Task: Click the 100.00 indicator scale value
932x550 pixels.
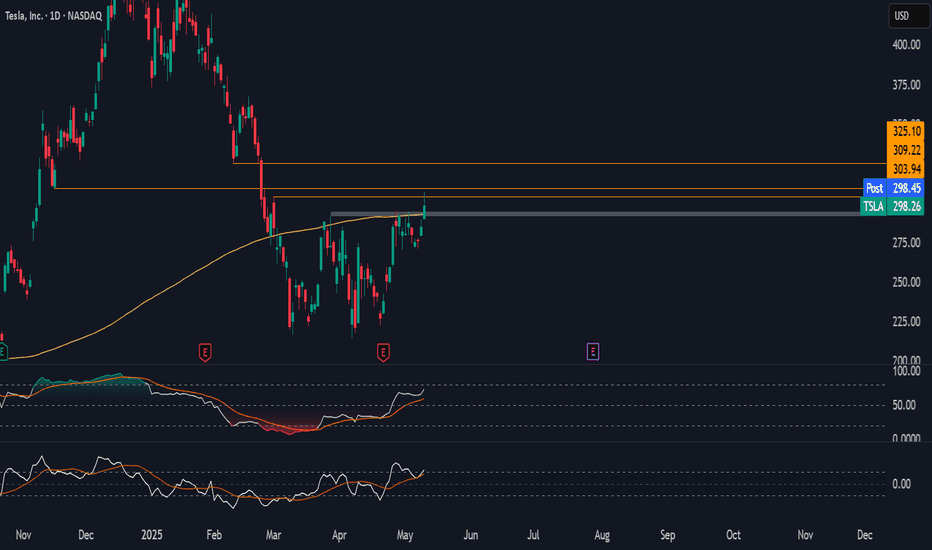Action: (x=906, y=372)
